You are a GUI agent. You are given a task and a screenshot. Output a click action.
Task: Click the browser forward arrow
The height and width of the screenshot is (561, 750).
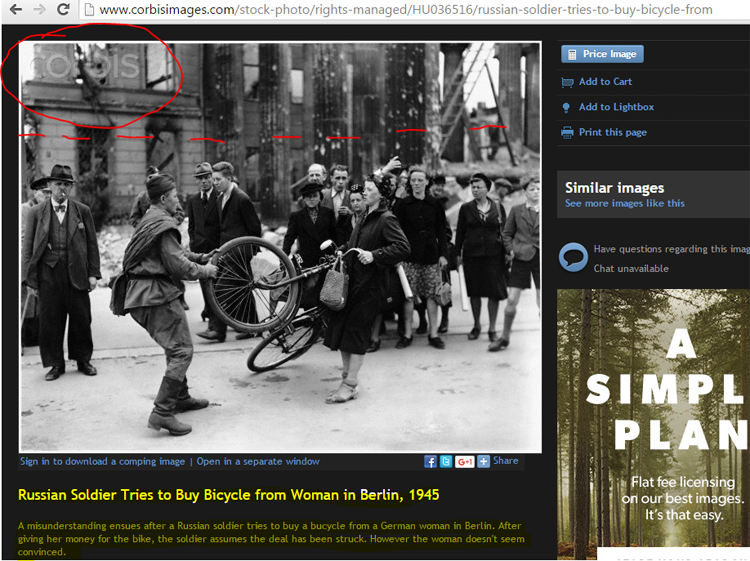pos(39,10)
